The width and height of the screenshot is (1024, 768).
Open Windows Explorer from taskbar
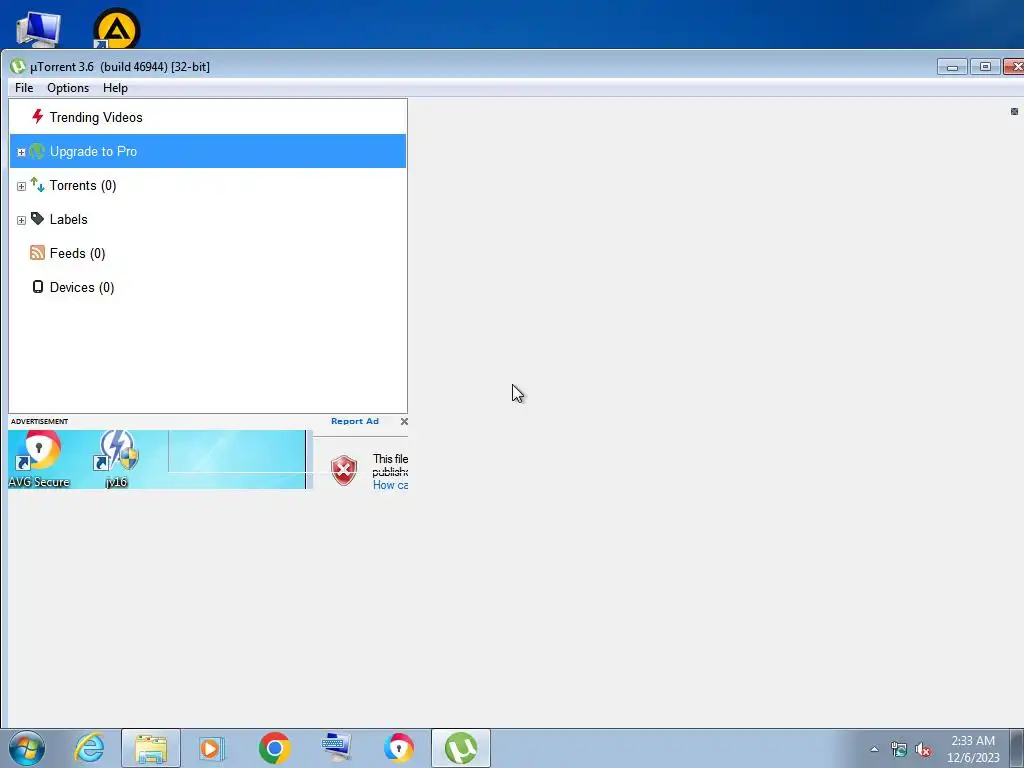click(x=151, y=748)
